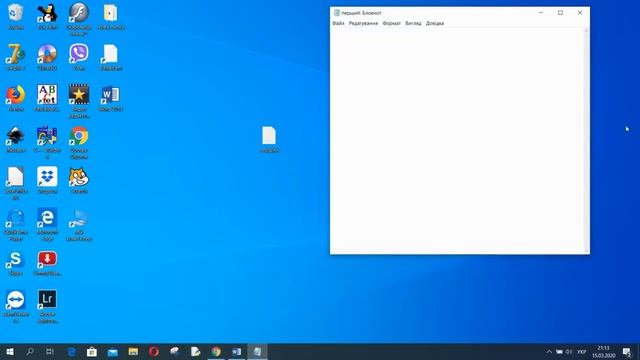Select the TeamViewer desktop shortcut

coord(16,307)
